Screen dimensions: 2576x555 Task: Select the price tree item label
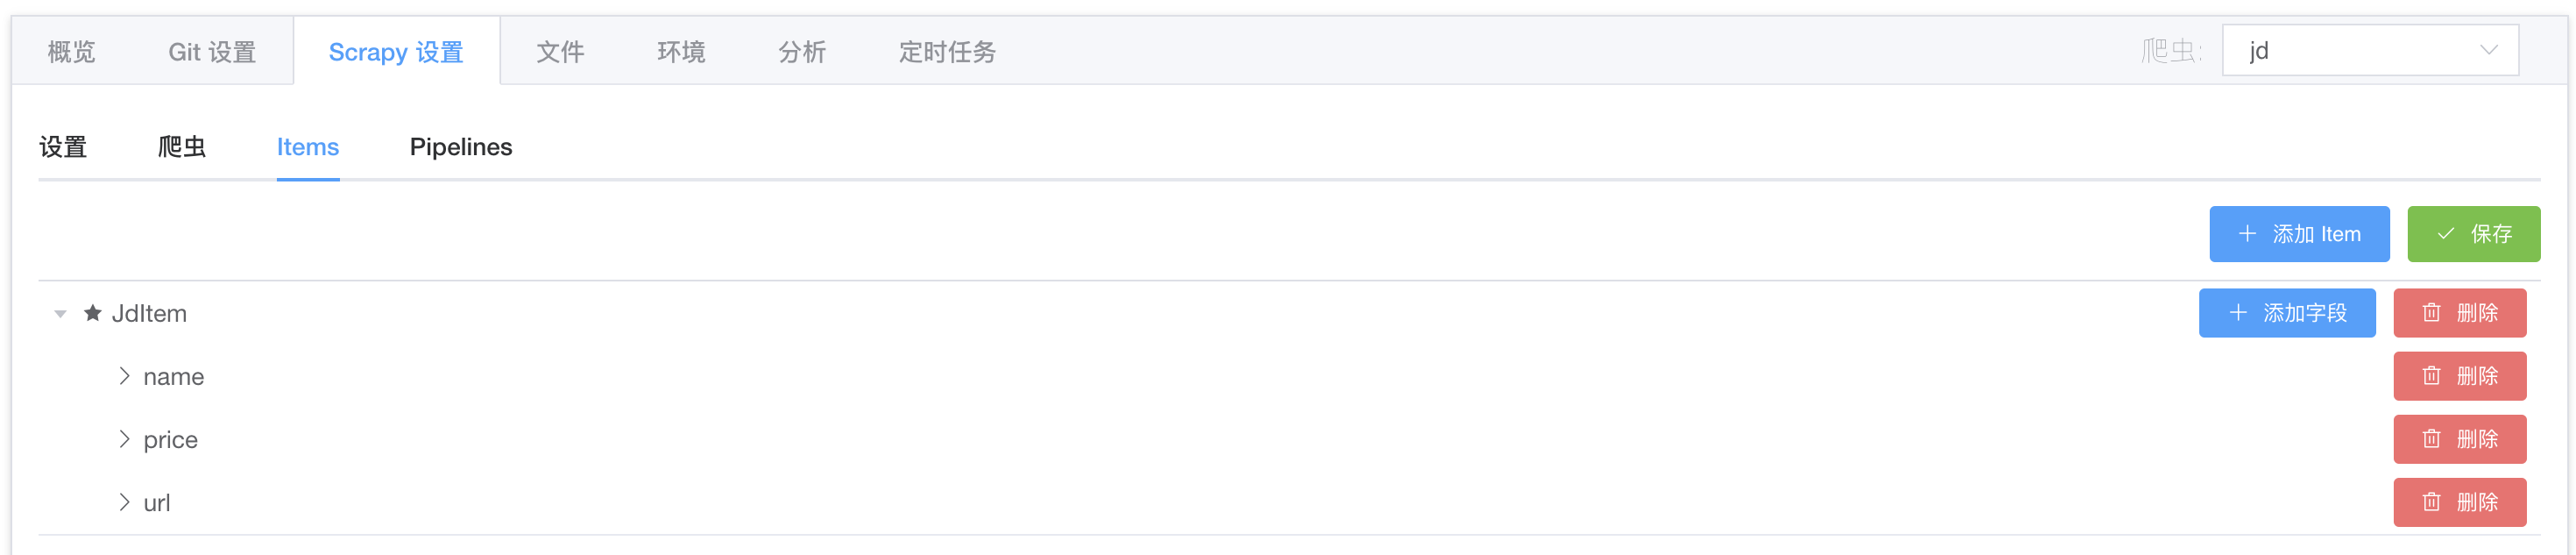point(170,440)
